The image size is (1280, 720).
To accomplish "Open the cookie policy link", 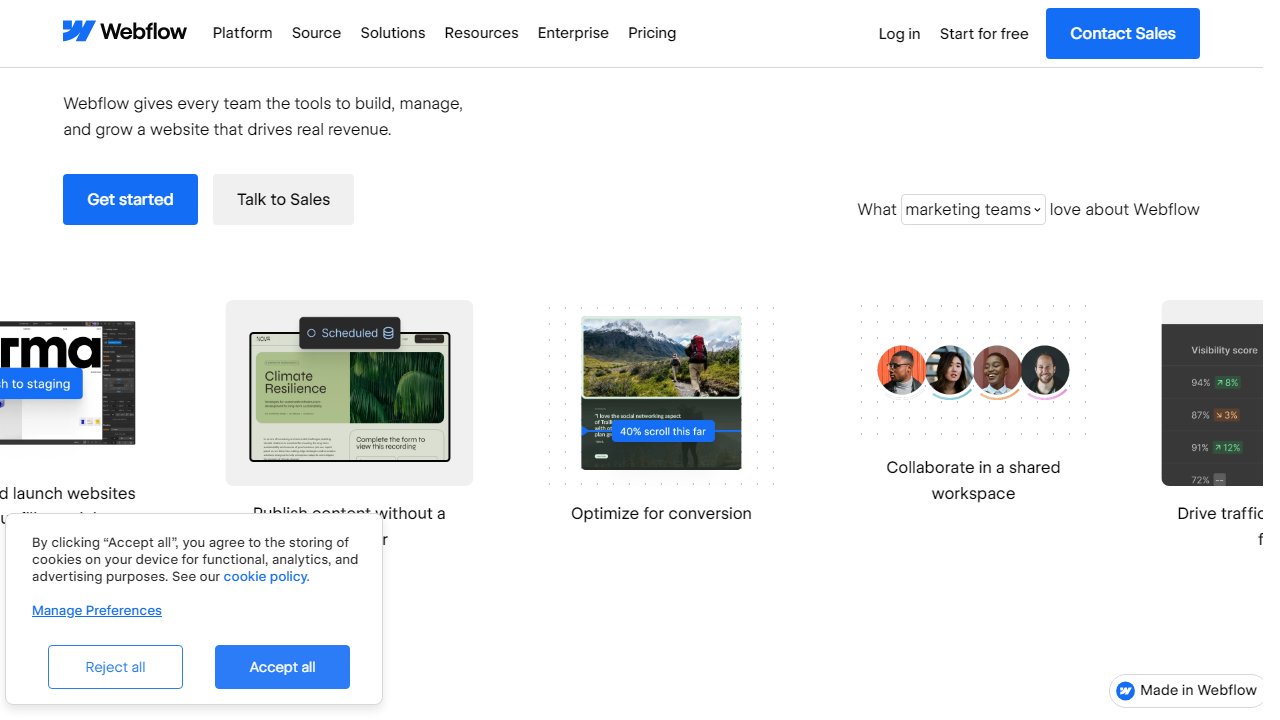I will point(266,576).
